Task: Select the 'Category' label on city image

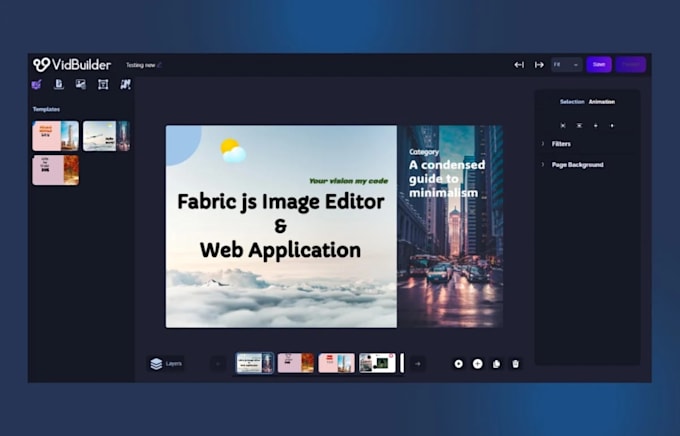Action: pos(424,152)
